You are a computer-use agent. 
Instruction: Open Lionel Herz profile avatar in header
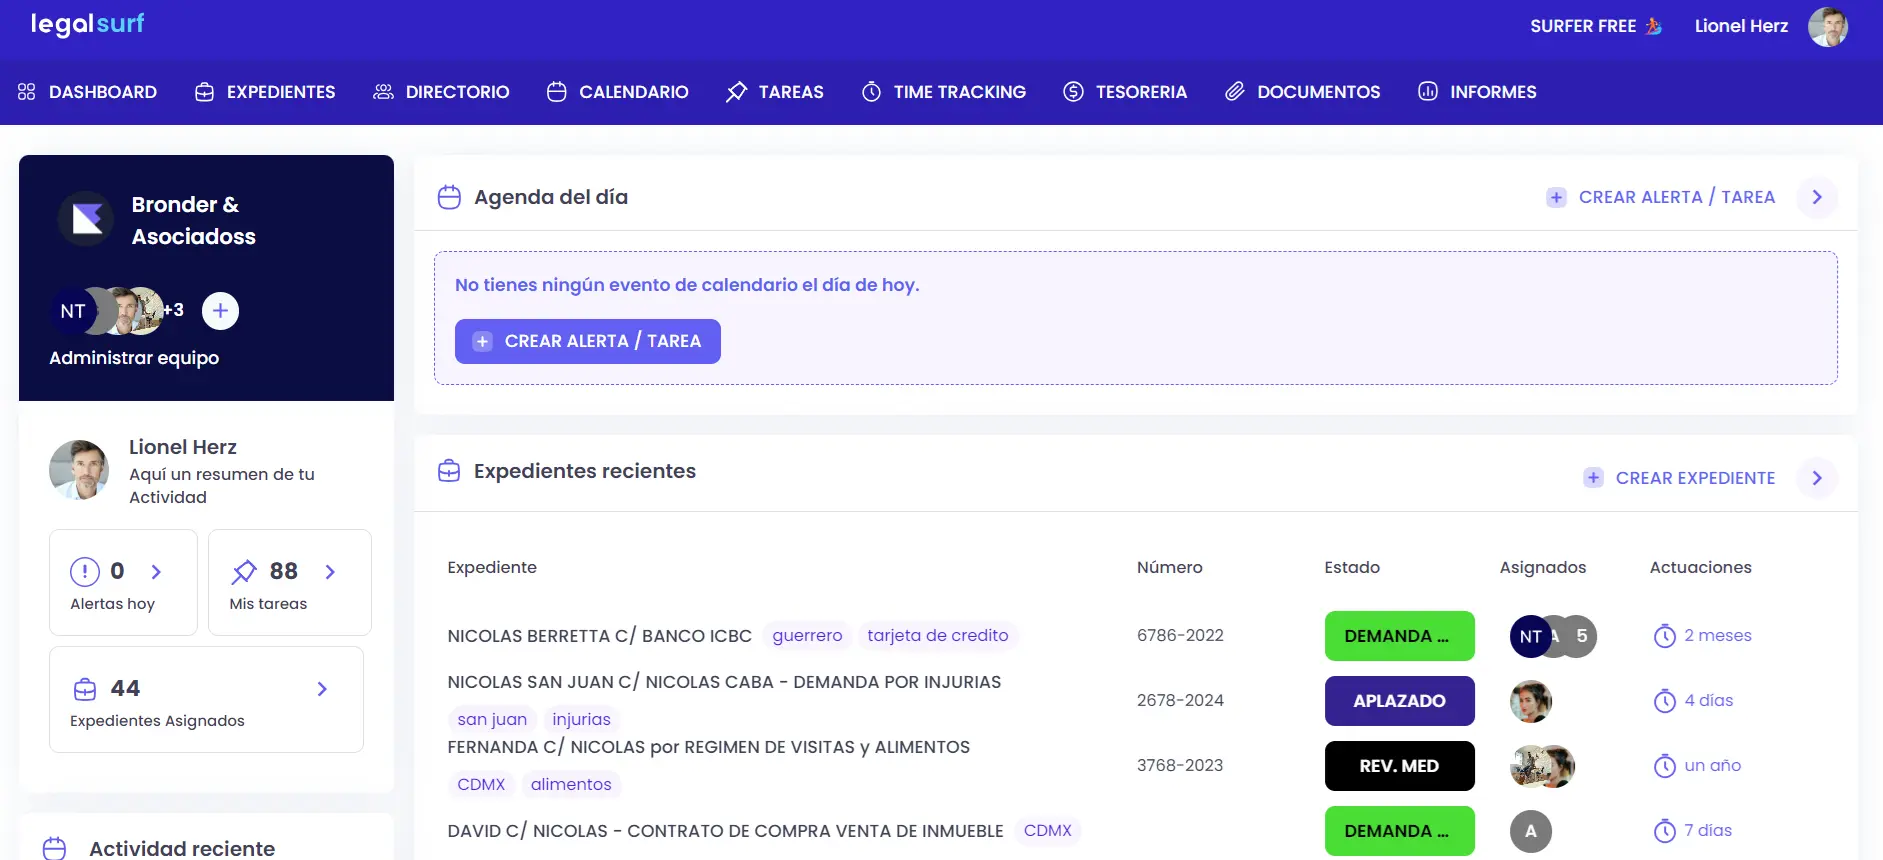tap(1827, 27)
